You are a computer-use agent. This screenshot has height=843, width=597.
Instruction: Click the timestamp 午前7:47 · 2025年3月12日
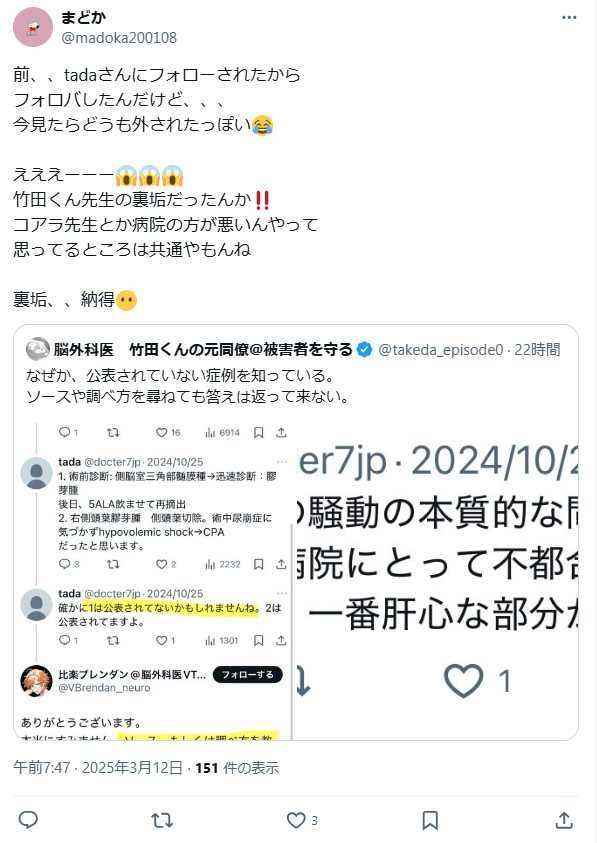98,767
